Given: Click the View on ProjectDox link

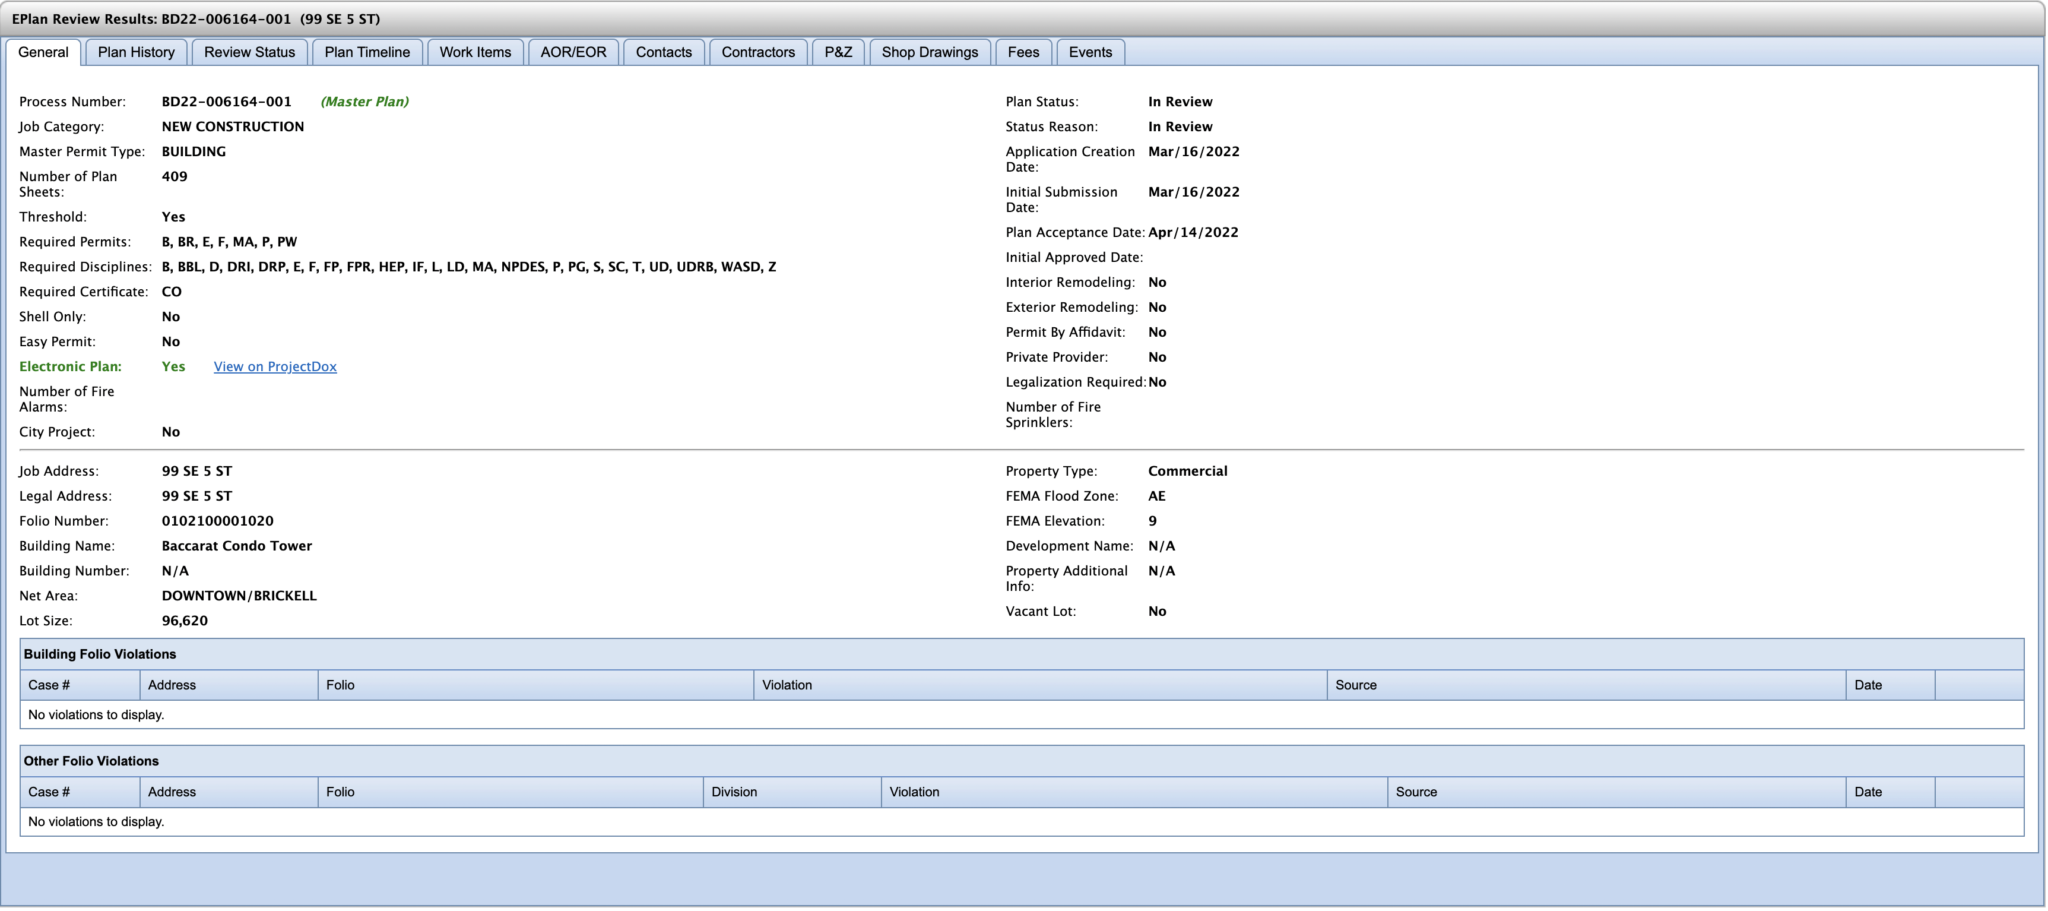Looking at the screenshot, I should (275, 367).
